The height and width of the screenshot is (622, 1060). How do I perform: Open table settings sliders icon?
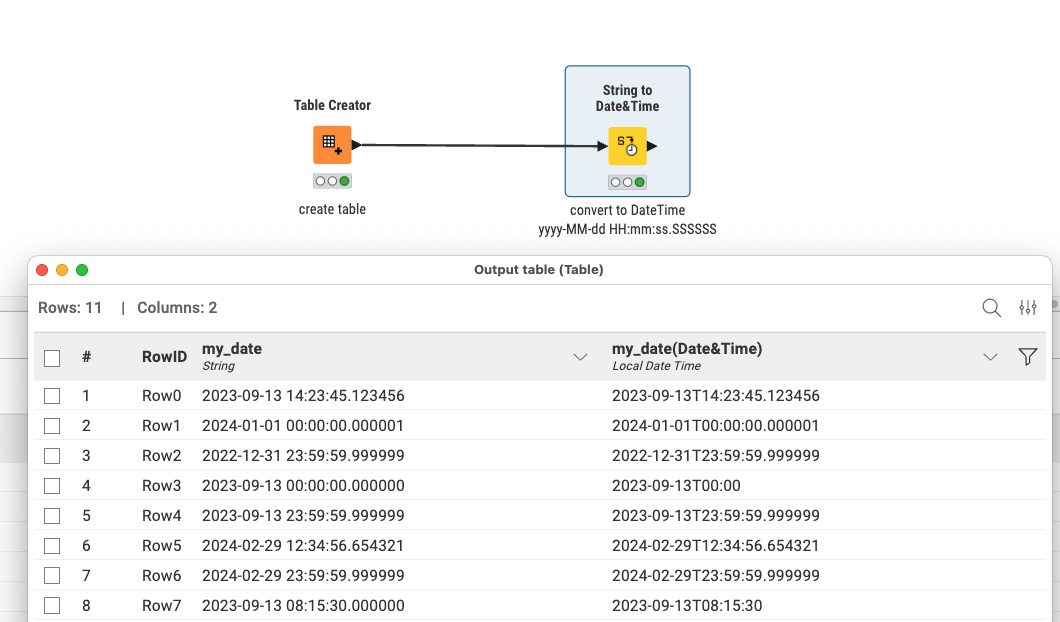point(1027,308)
